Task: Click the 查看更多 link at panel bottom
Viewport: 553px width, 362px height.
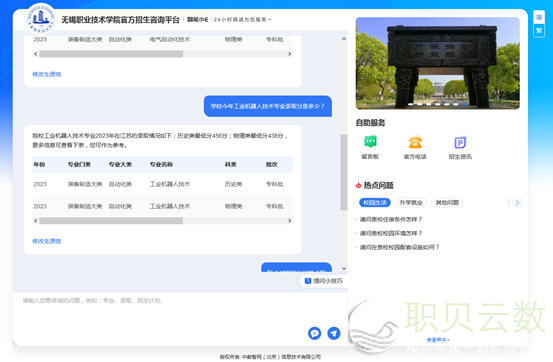Action: click(438, 340)
